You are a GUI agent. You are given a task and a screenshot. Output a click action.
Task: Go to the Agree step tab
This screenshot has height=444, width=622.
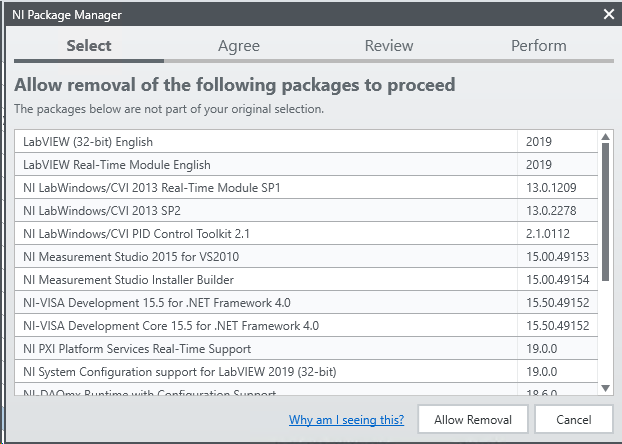[239, 46]
